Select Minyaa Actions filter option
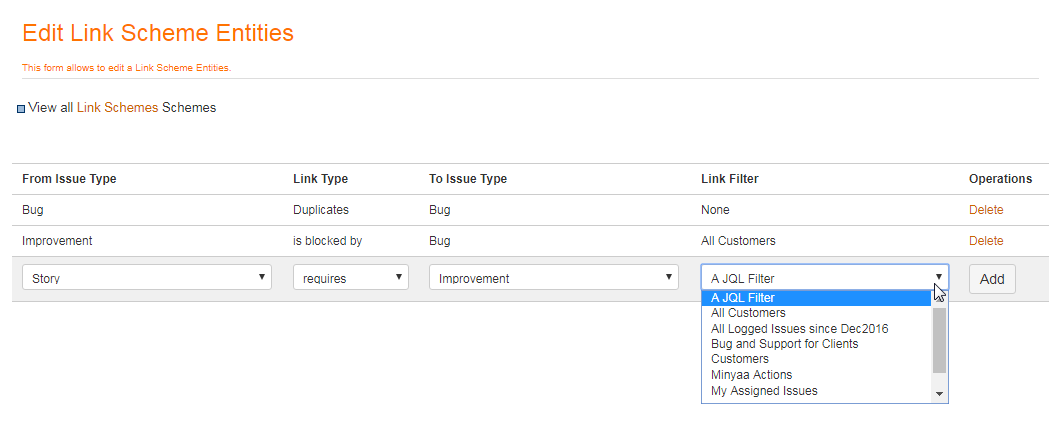1056x448 pixels. 816,375
